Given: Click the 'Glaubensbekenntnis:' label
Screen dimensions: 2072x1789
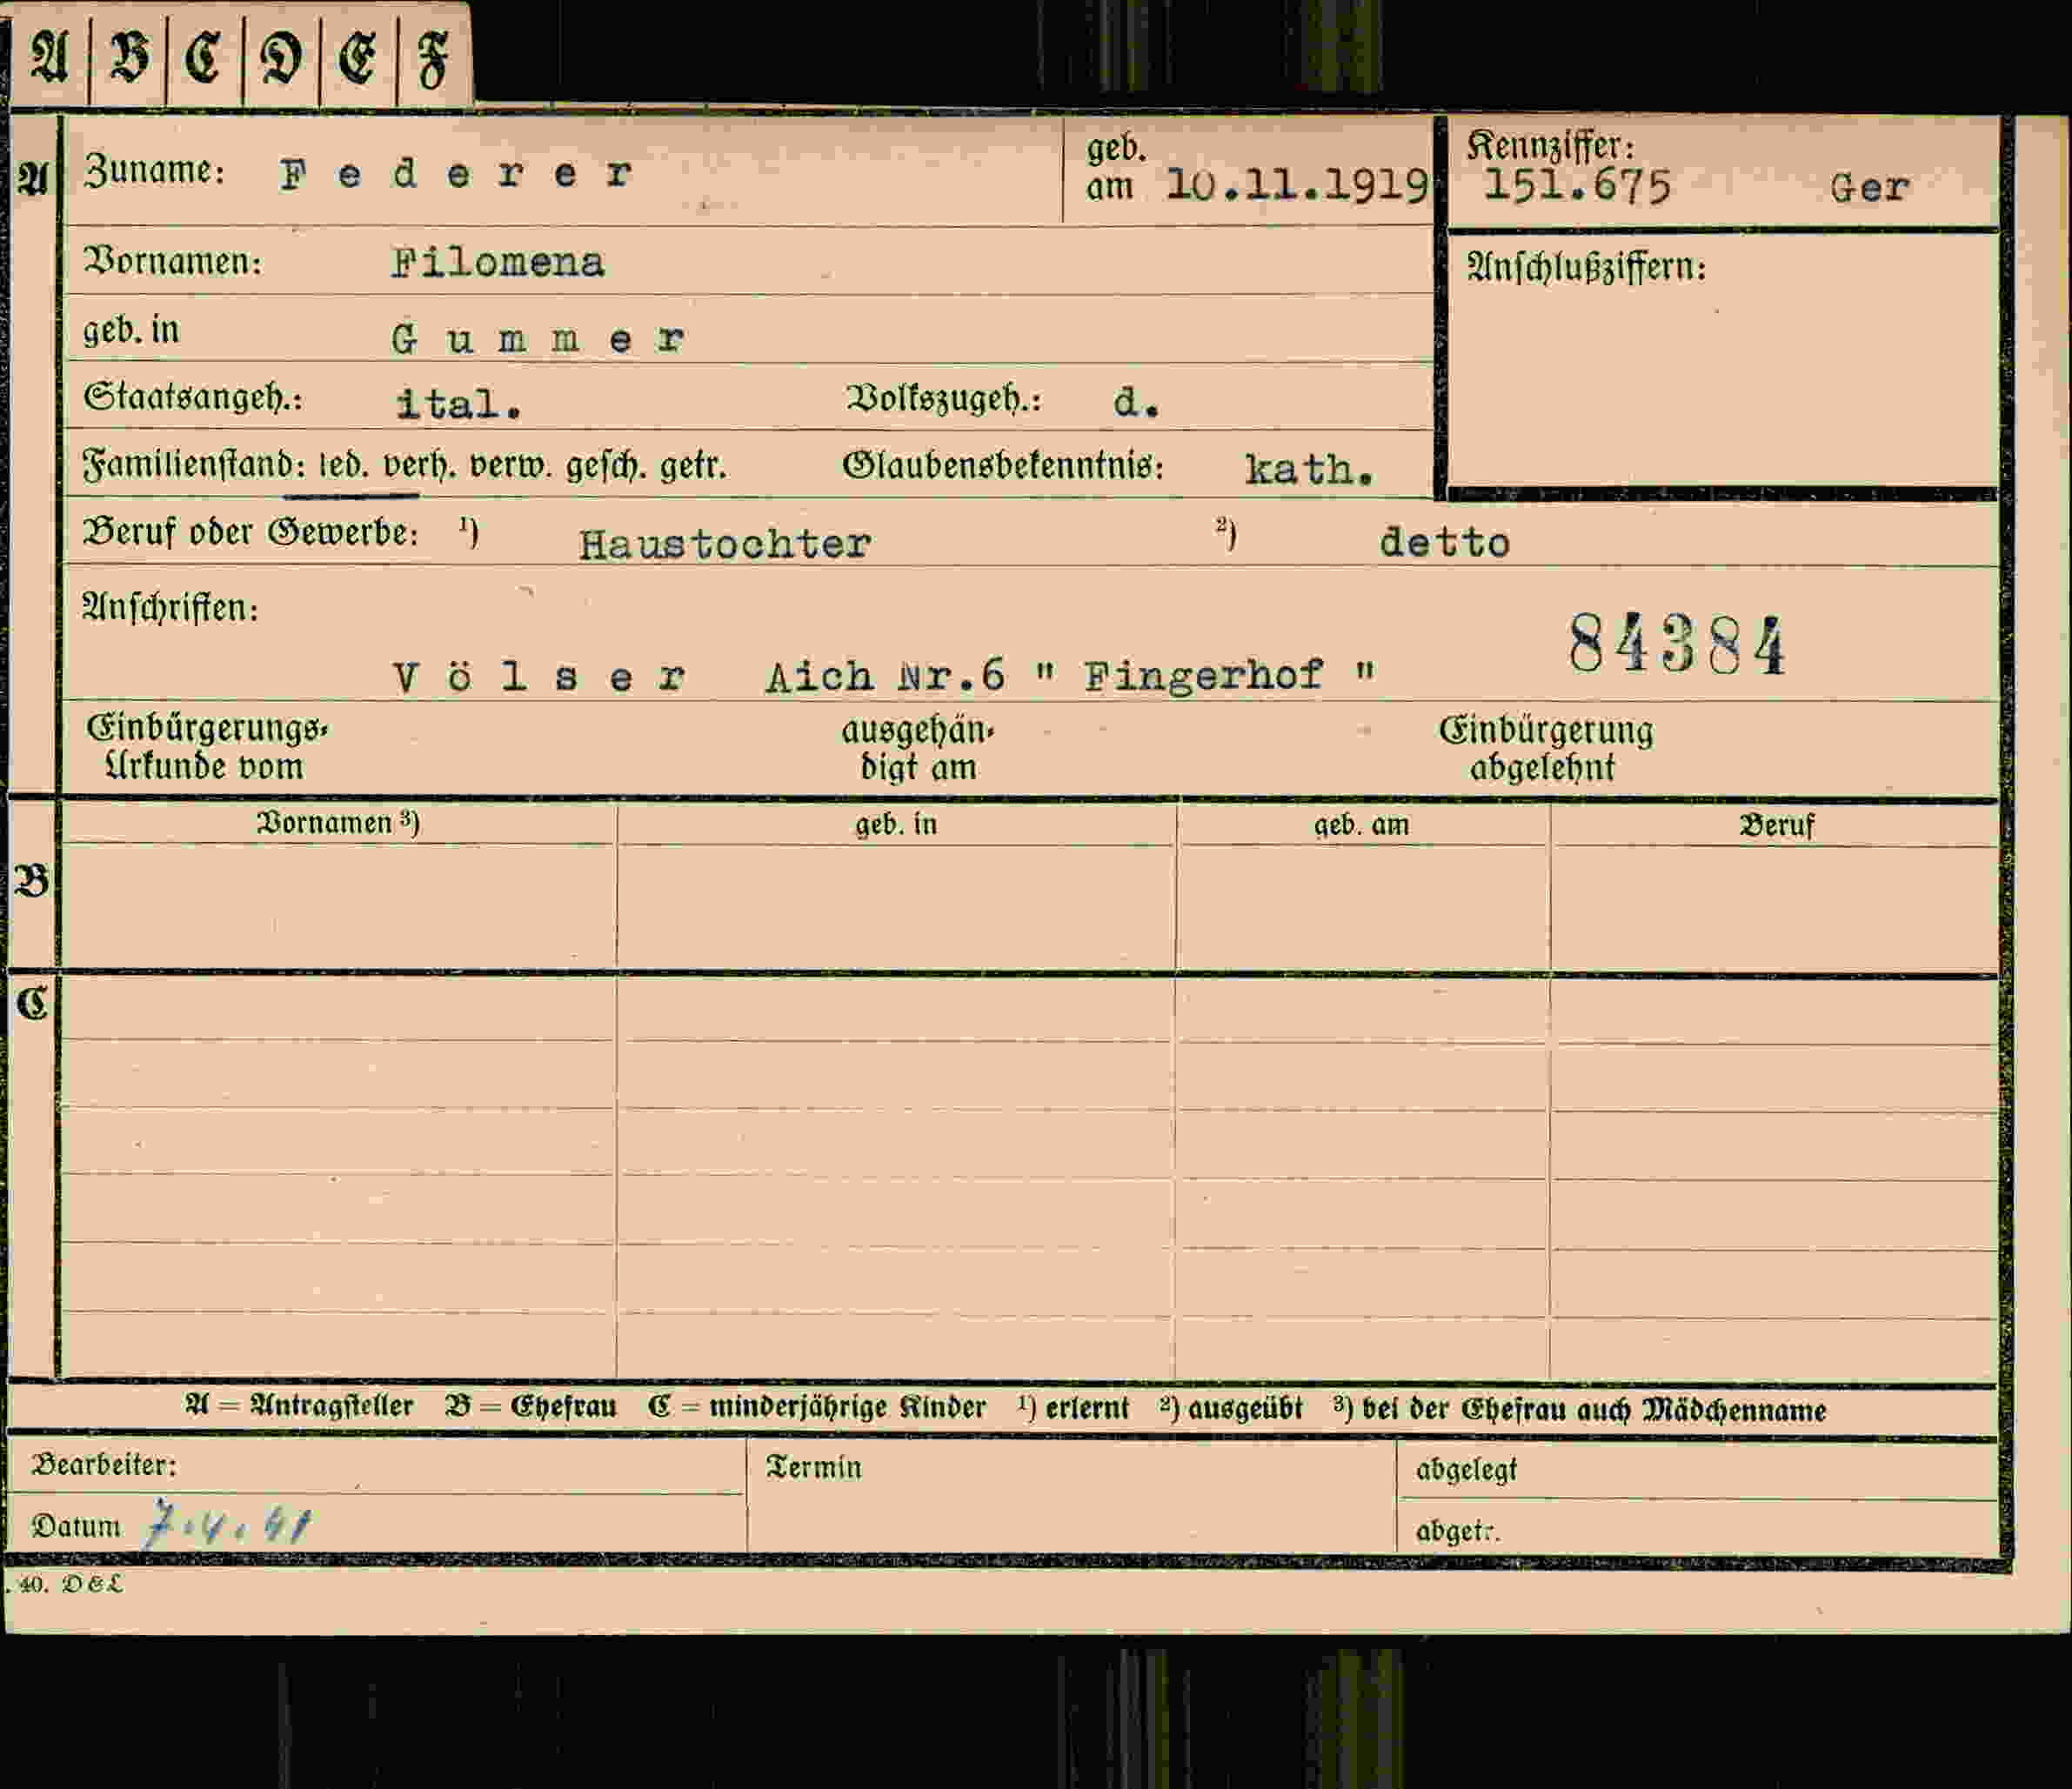Looking at the screenshot, I should (x=1003, y=465).
